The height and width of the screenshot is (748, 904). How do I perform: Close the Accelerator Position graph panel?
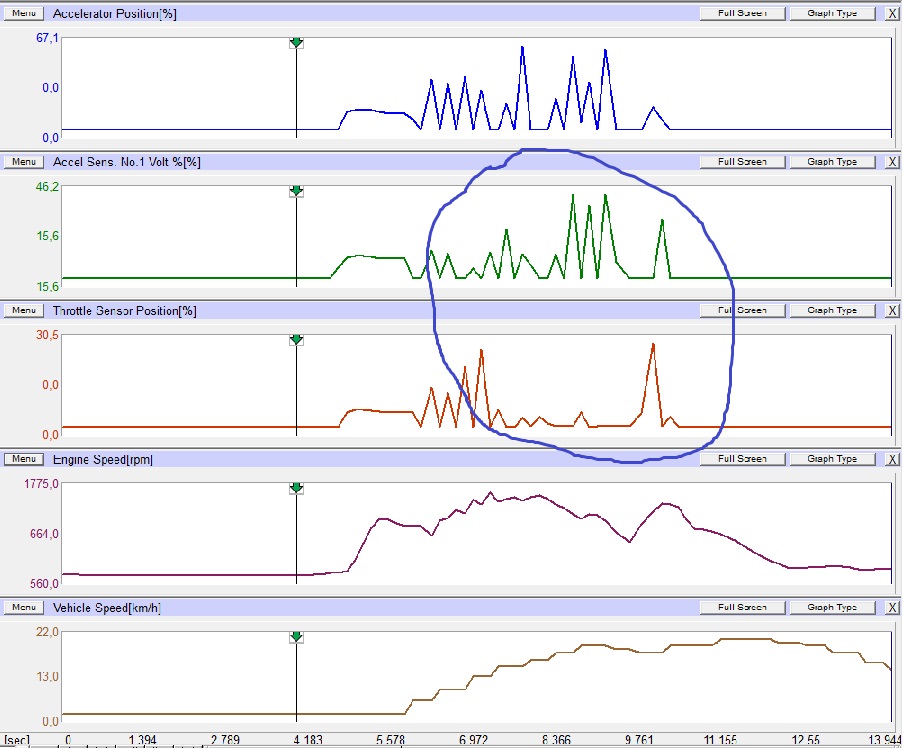click(892, 14)
